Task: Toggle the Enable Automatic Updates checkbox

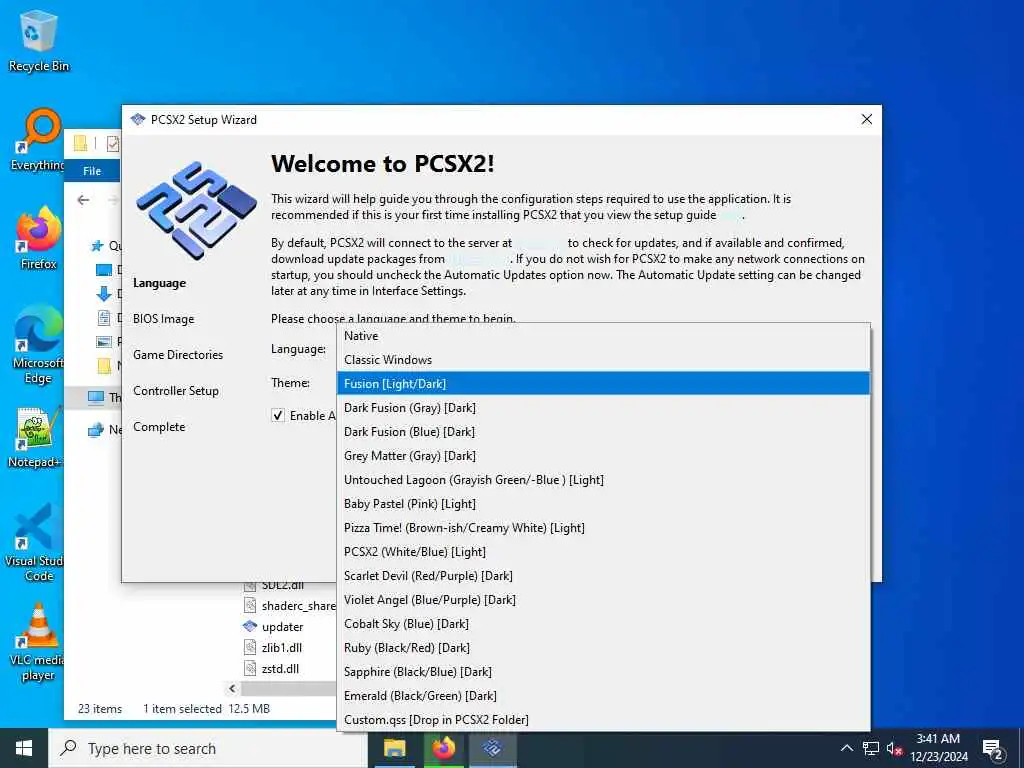Action: pos(278,415)
